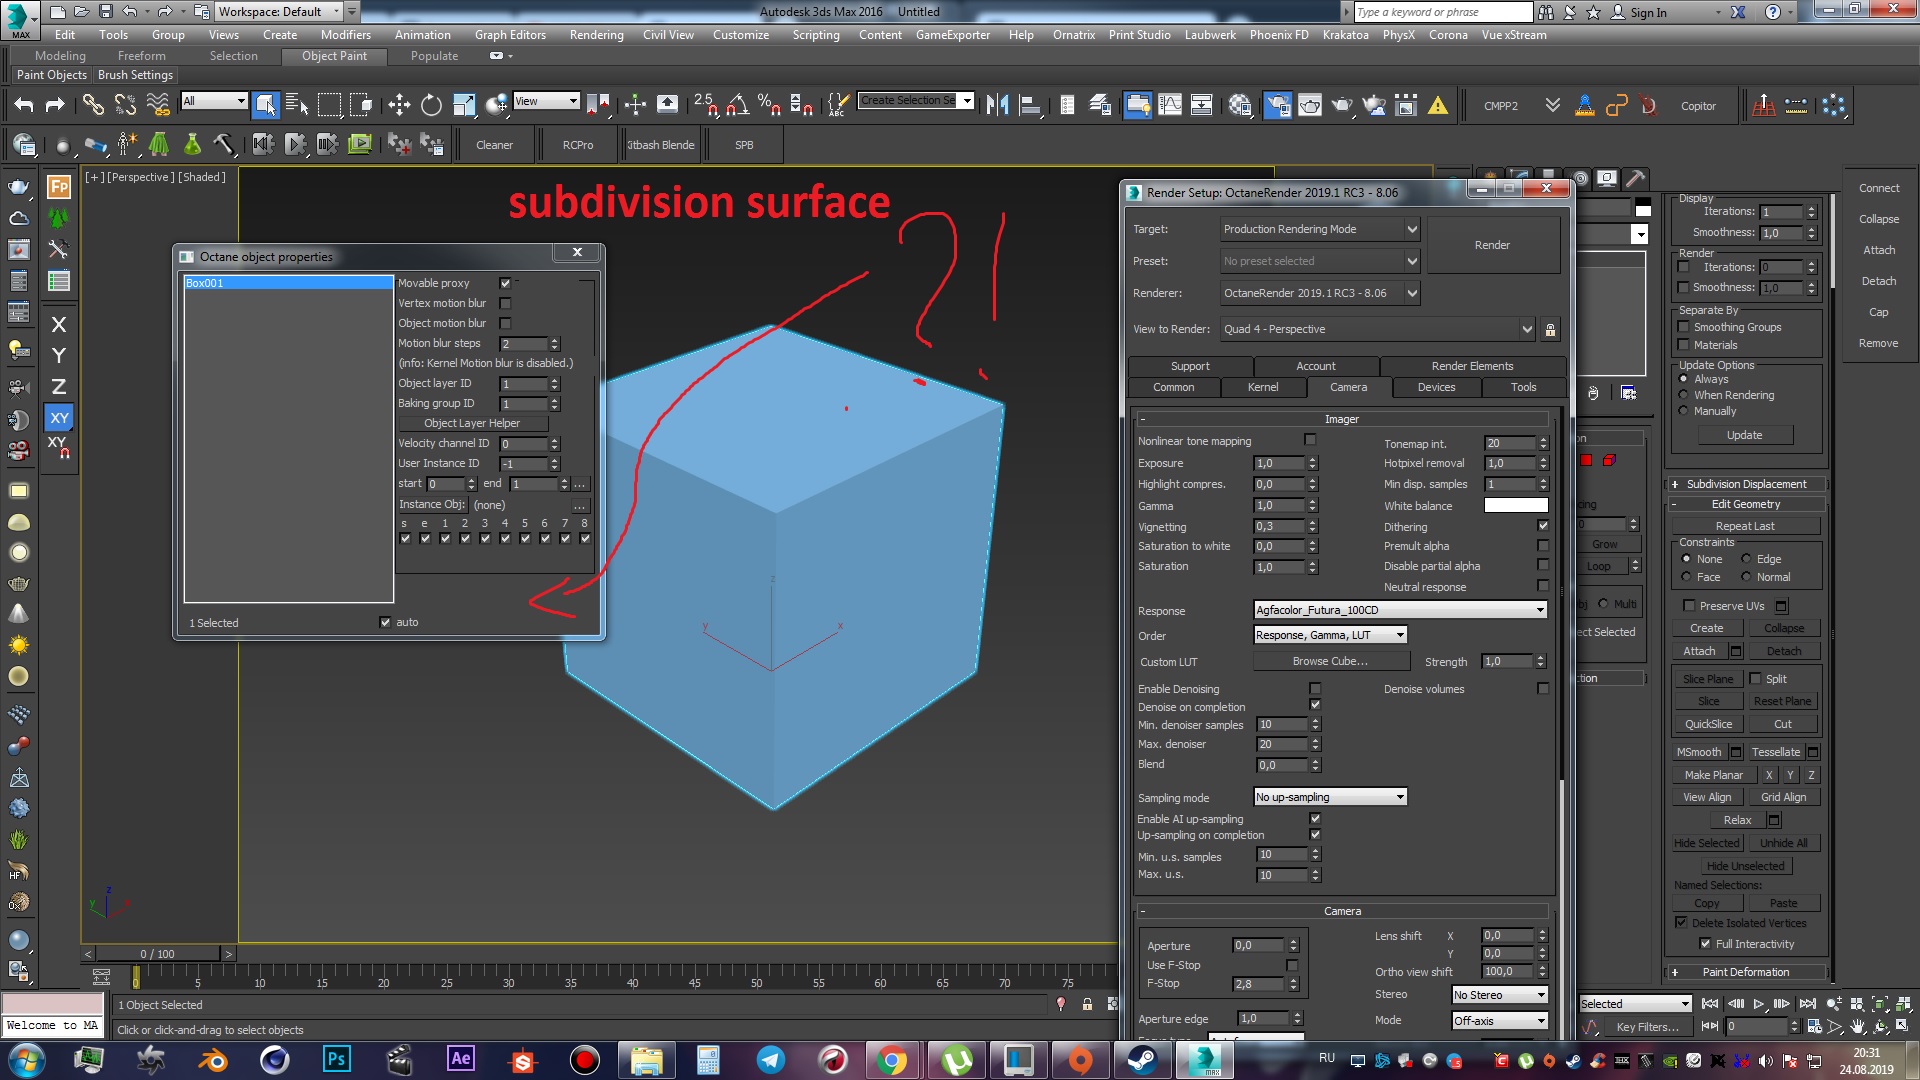Click the QuickSlice button
This screenshot has width=1920, height=1080.
click(x=1708, y=724)
